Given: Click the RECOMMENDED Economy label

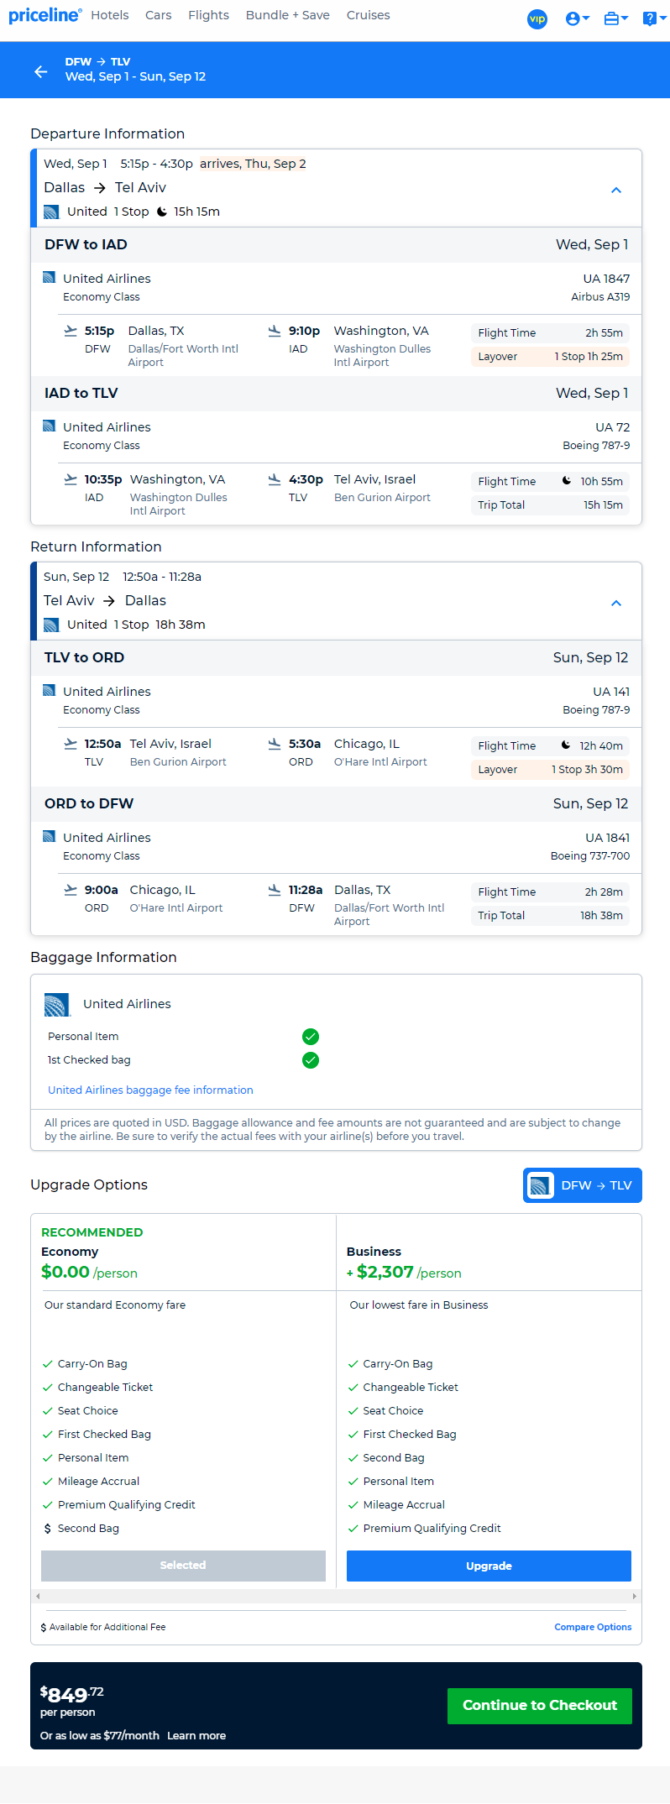Looking at the screenshot, I should [92, 1232].
